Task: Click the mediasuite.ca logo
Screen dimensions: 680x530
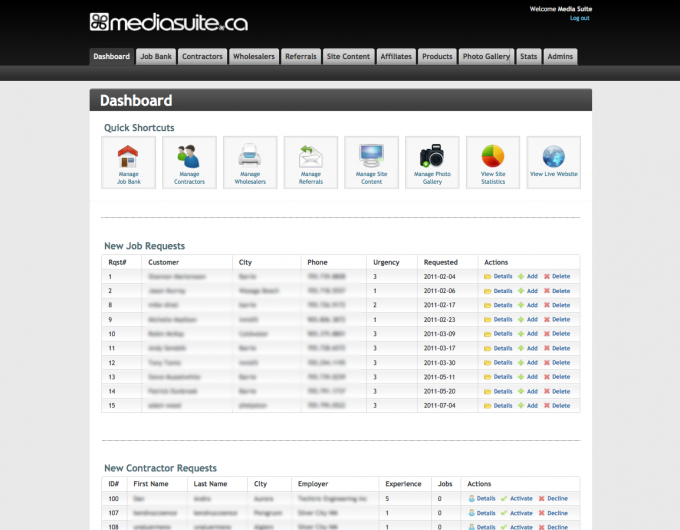Action: point(168,22)
